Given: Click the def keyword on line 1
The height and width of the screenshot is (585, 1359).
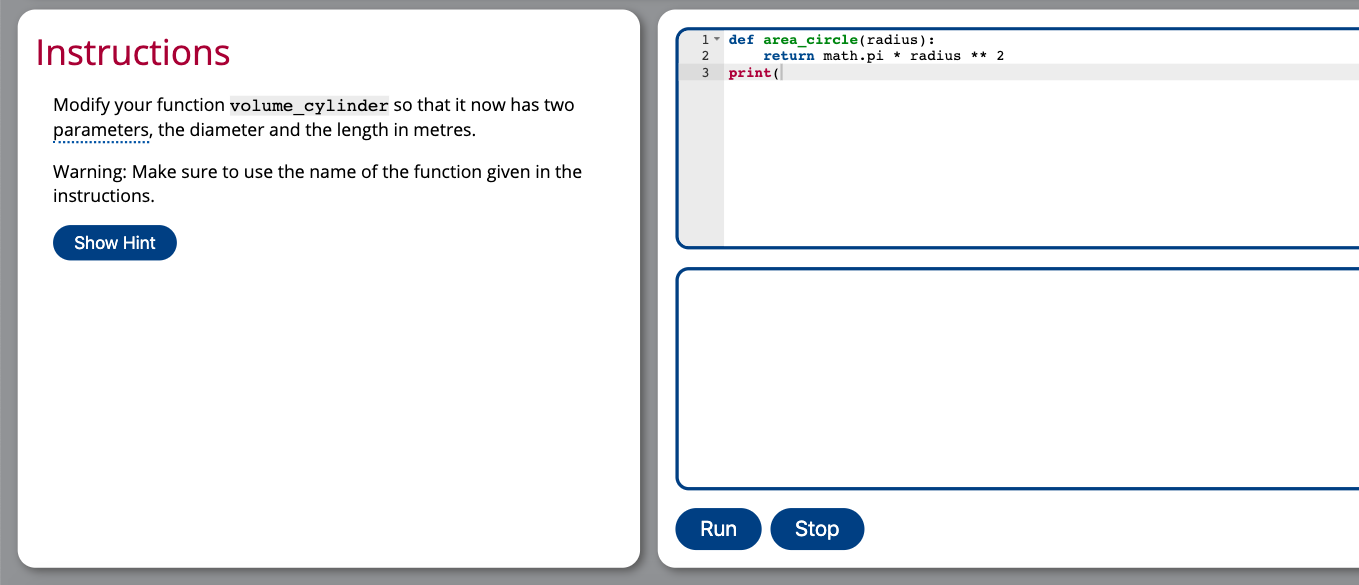Looking at the screenshot, I should 743,39.
